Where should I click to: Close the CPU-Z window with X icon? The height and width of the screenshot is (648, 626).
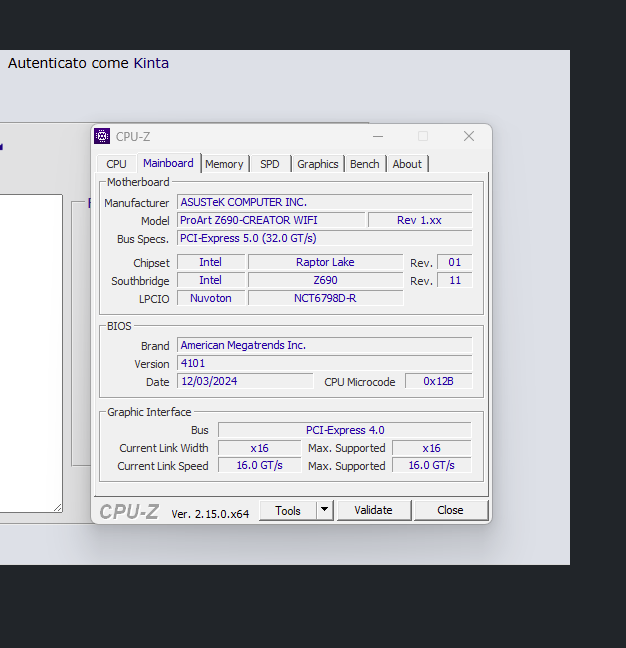[x=469, y=136]
